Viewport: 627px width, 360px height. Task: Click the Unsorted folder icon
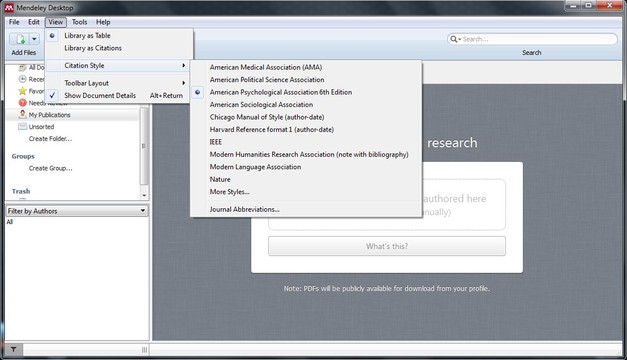click(x=22, y=126)
